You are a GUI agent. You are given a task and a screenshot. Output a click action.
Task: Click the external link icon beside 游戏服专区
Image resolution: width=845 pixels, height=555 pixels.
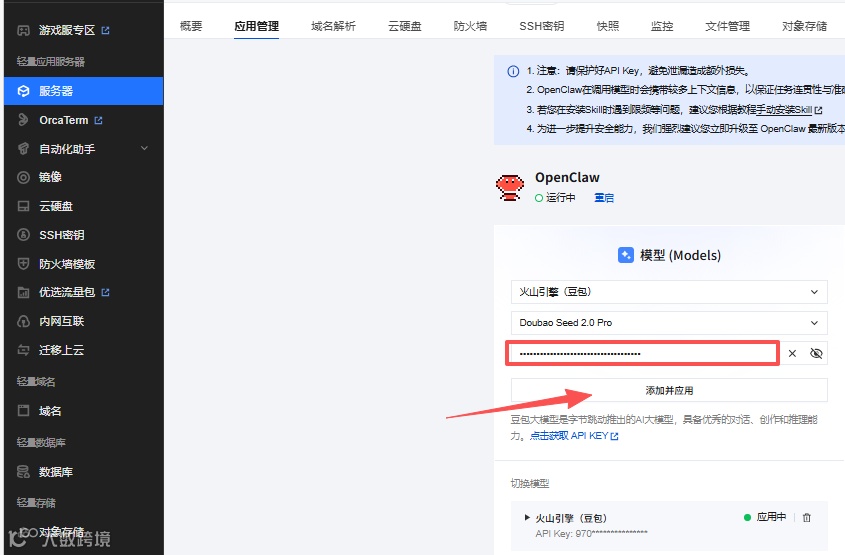pyautogui.click(x=106, y=30)
